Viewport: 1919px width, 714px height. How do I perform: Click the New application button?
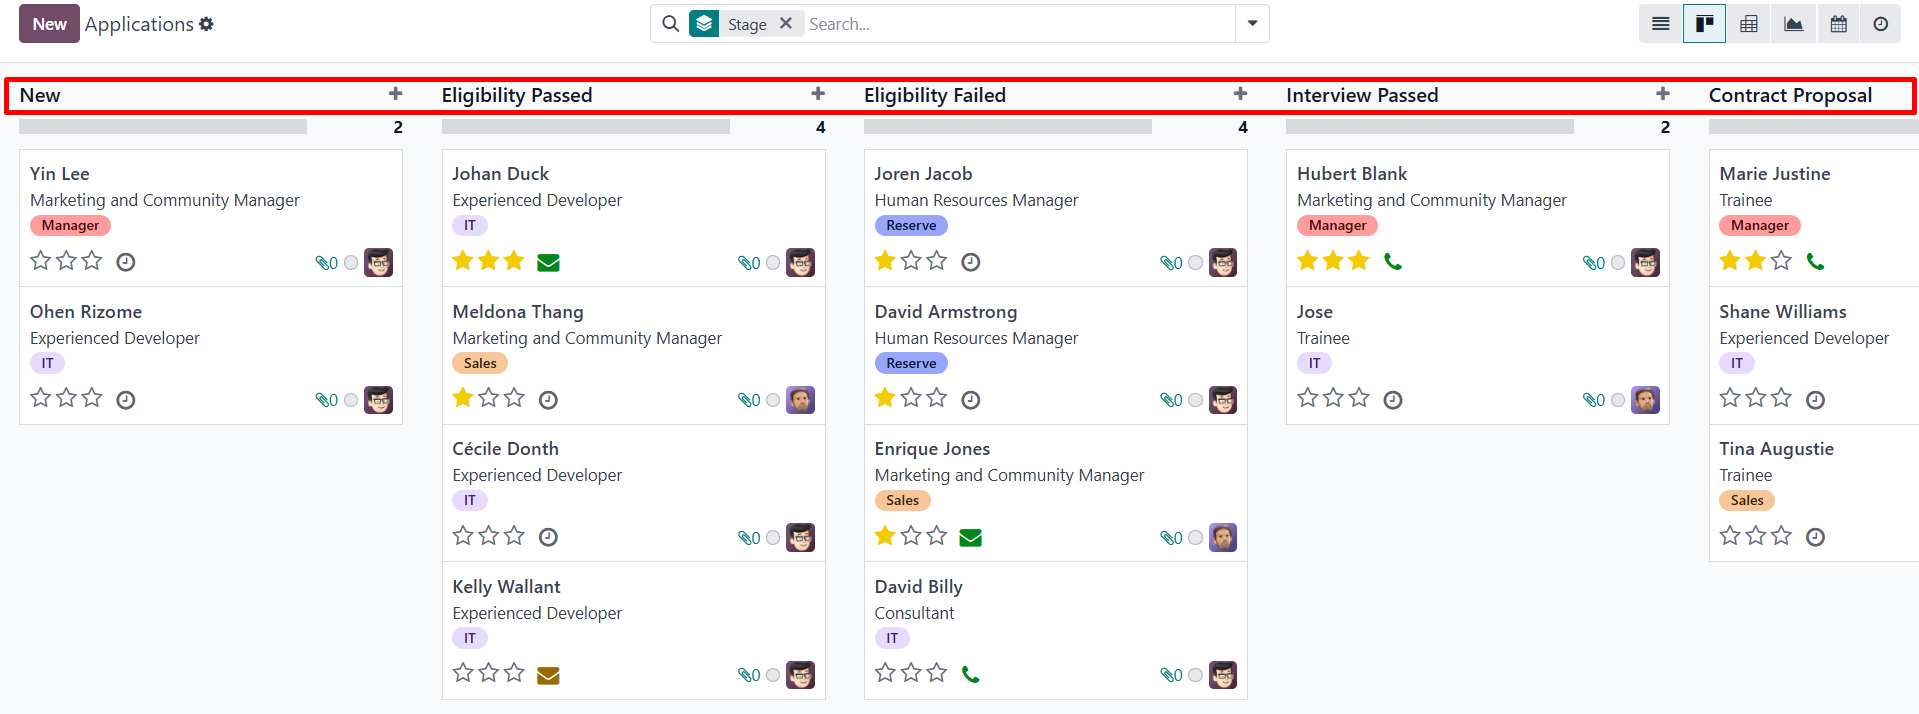click(x=49, y=24)
